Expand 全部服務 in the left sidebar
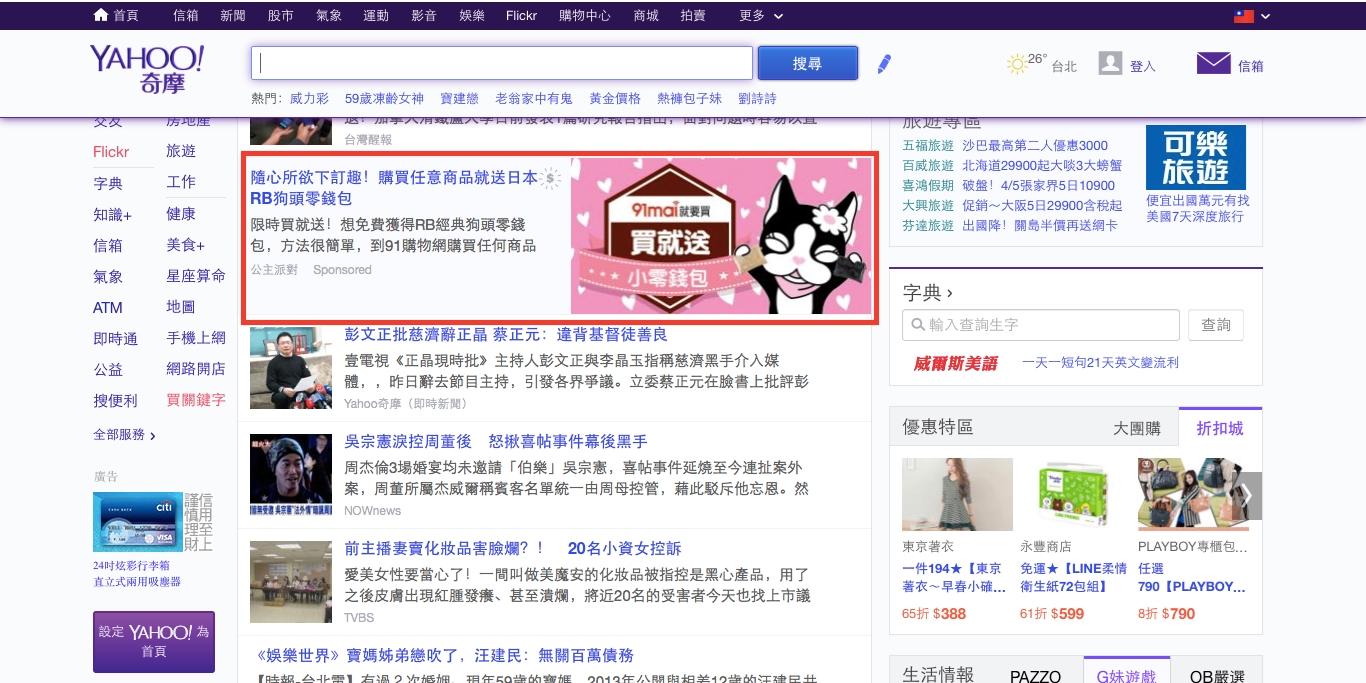Screen dimensions: 1366x683 (124, 435)
